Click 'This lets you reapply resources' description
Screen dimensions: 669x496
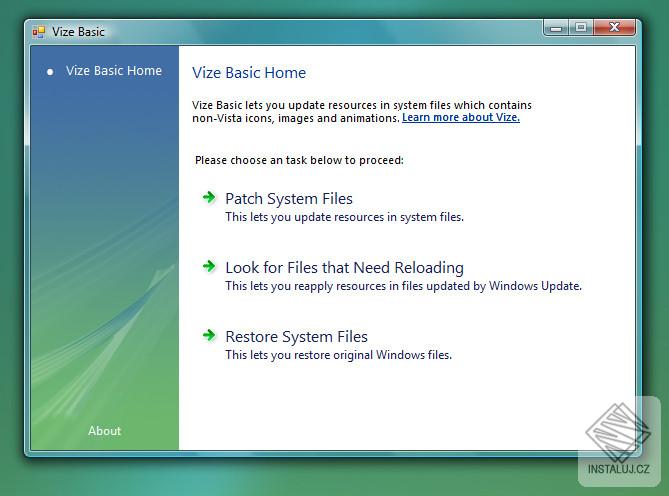[403, 286]
